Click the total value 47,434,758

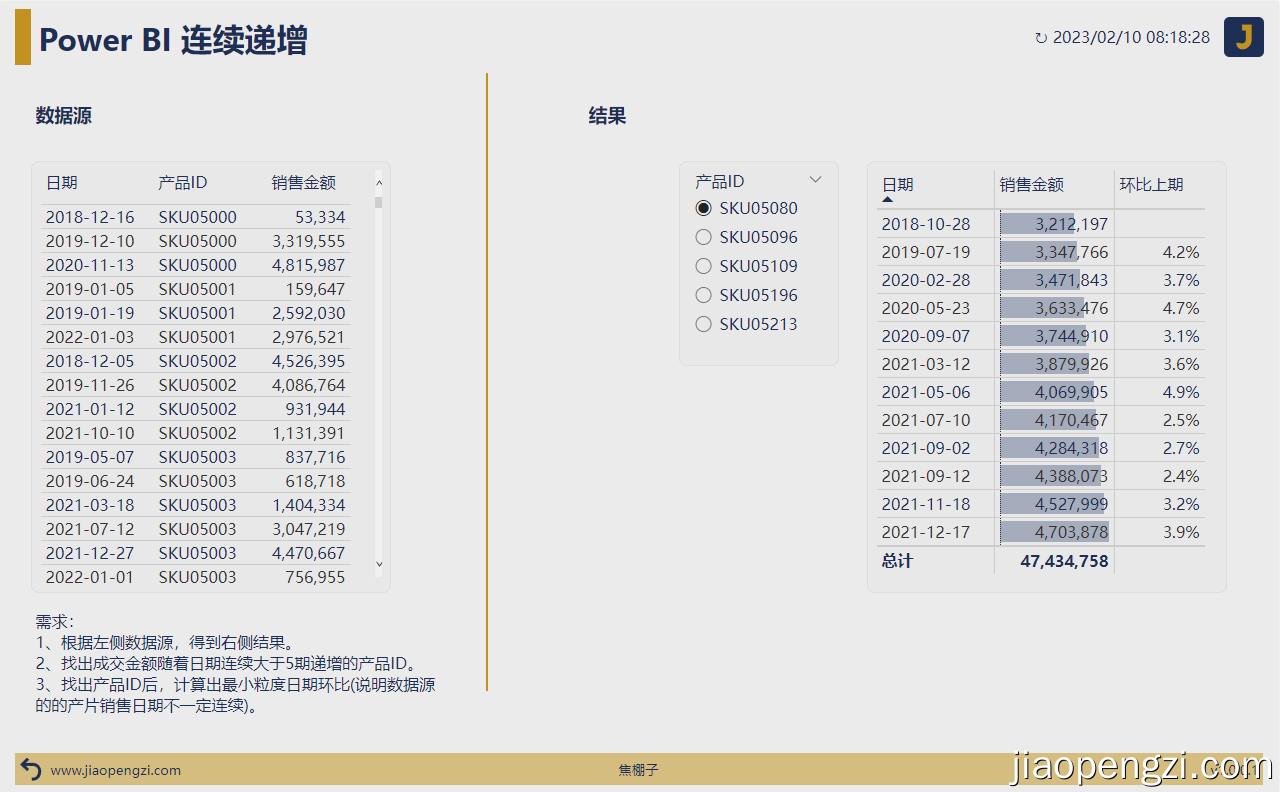1064,561
